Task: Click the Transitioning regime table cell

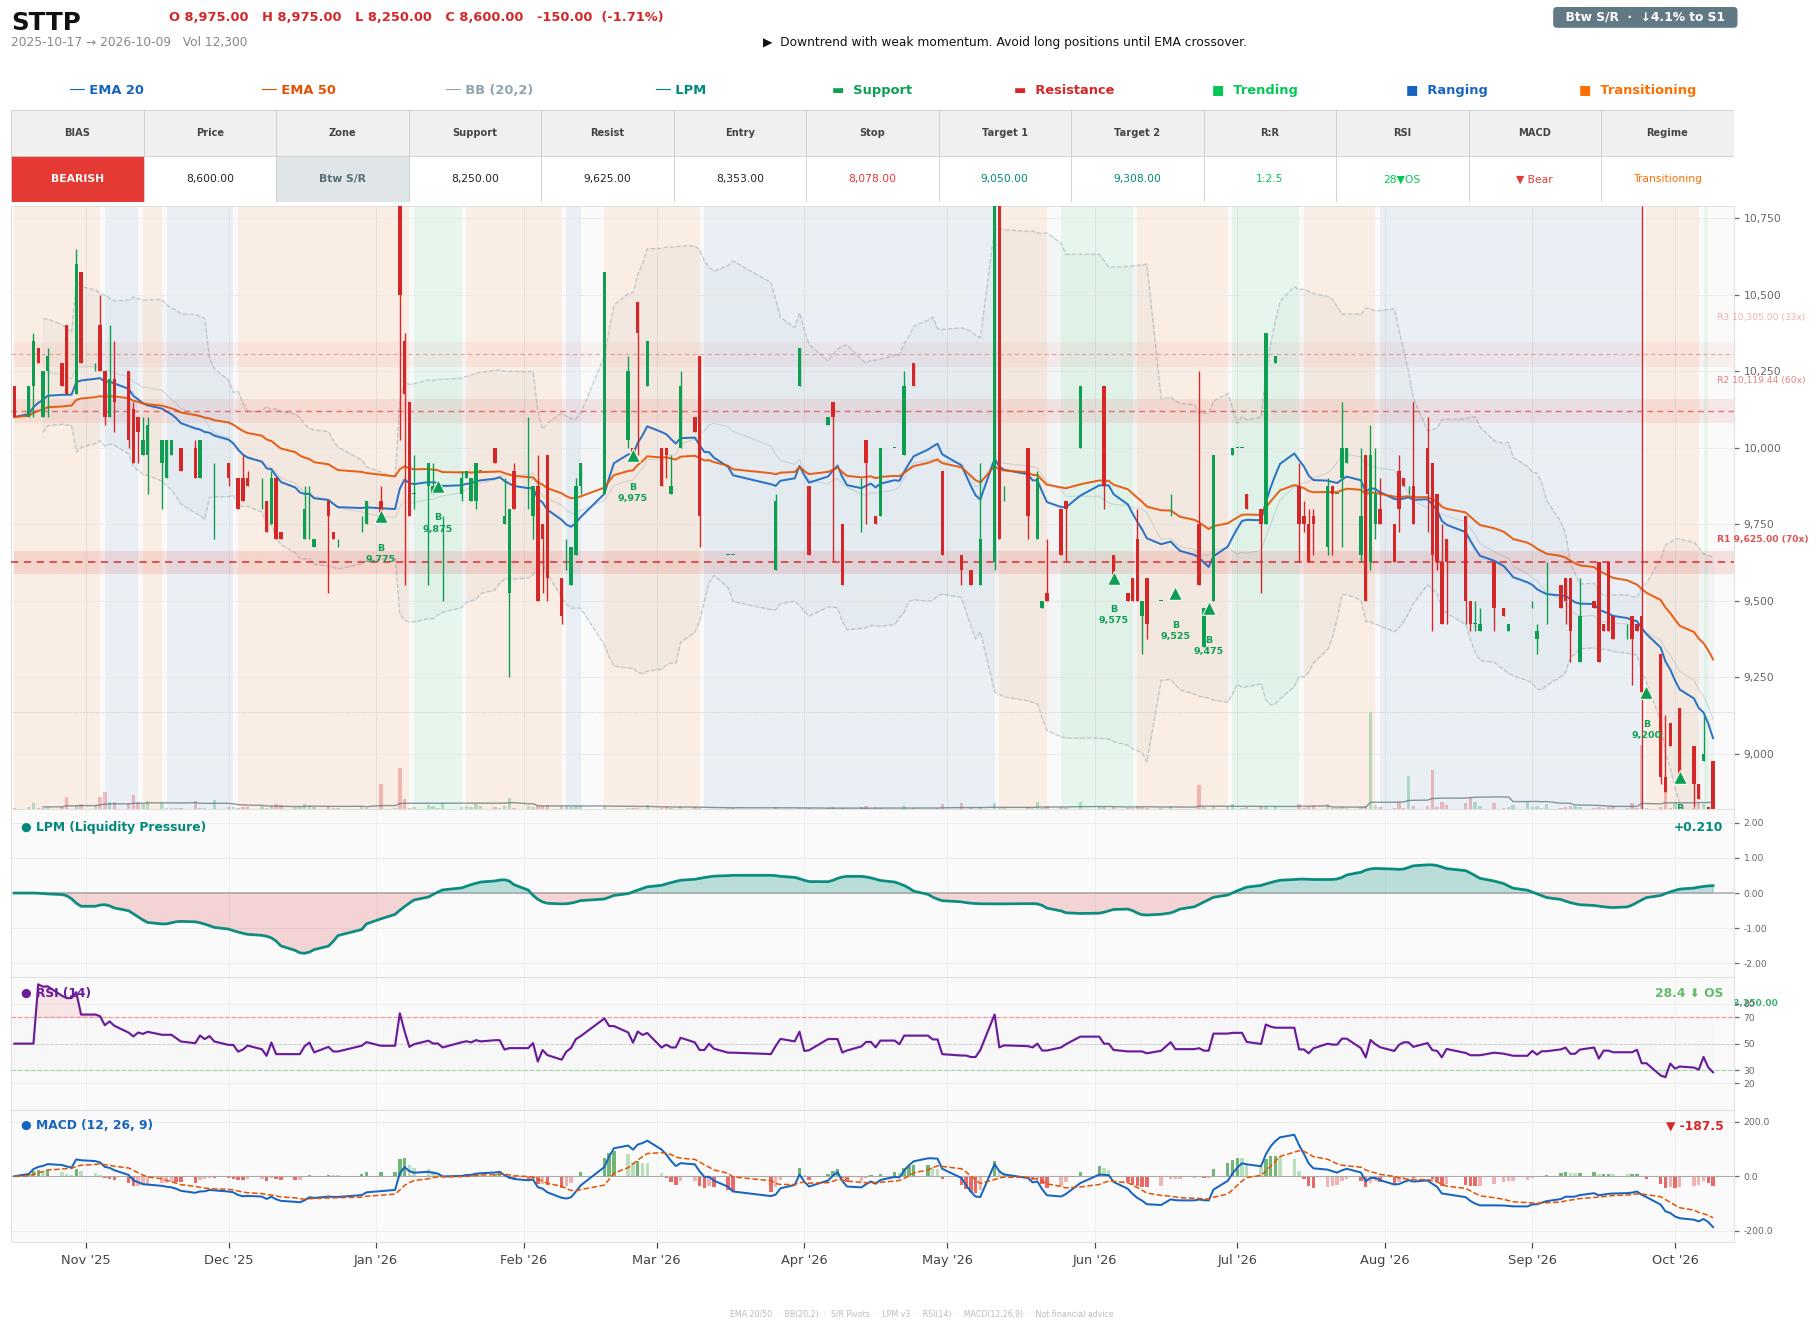Action: [1667, 179]
